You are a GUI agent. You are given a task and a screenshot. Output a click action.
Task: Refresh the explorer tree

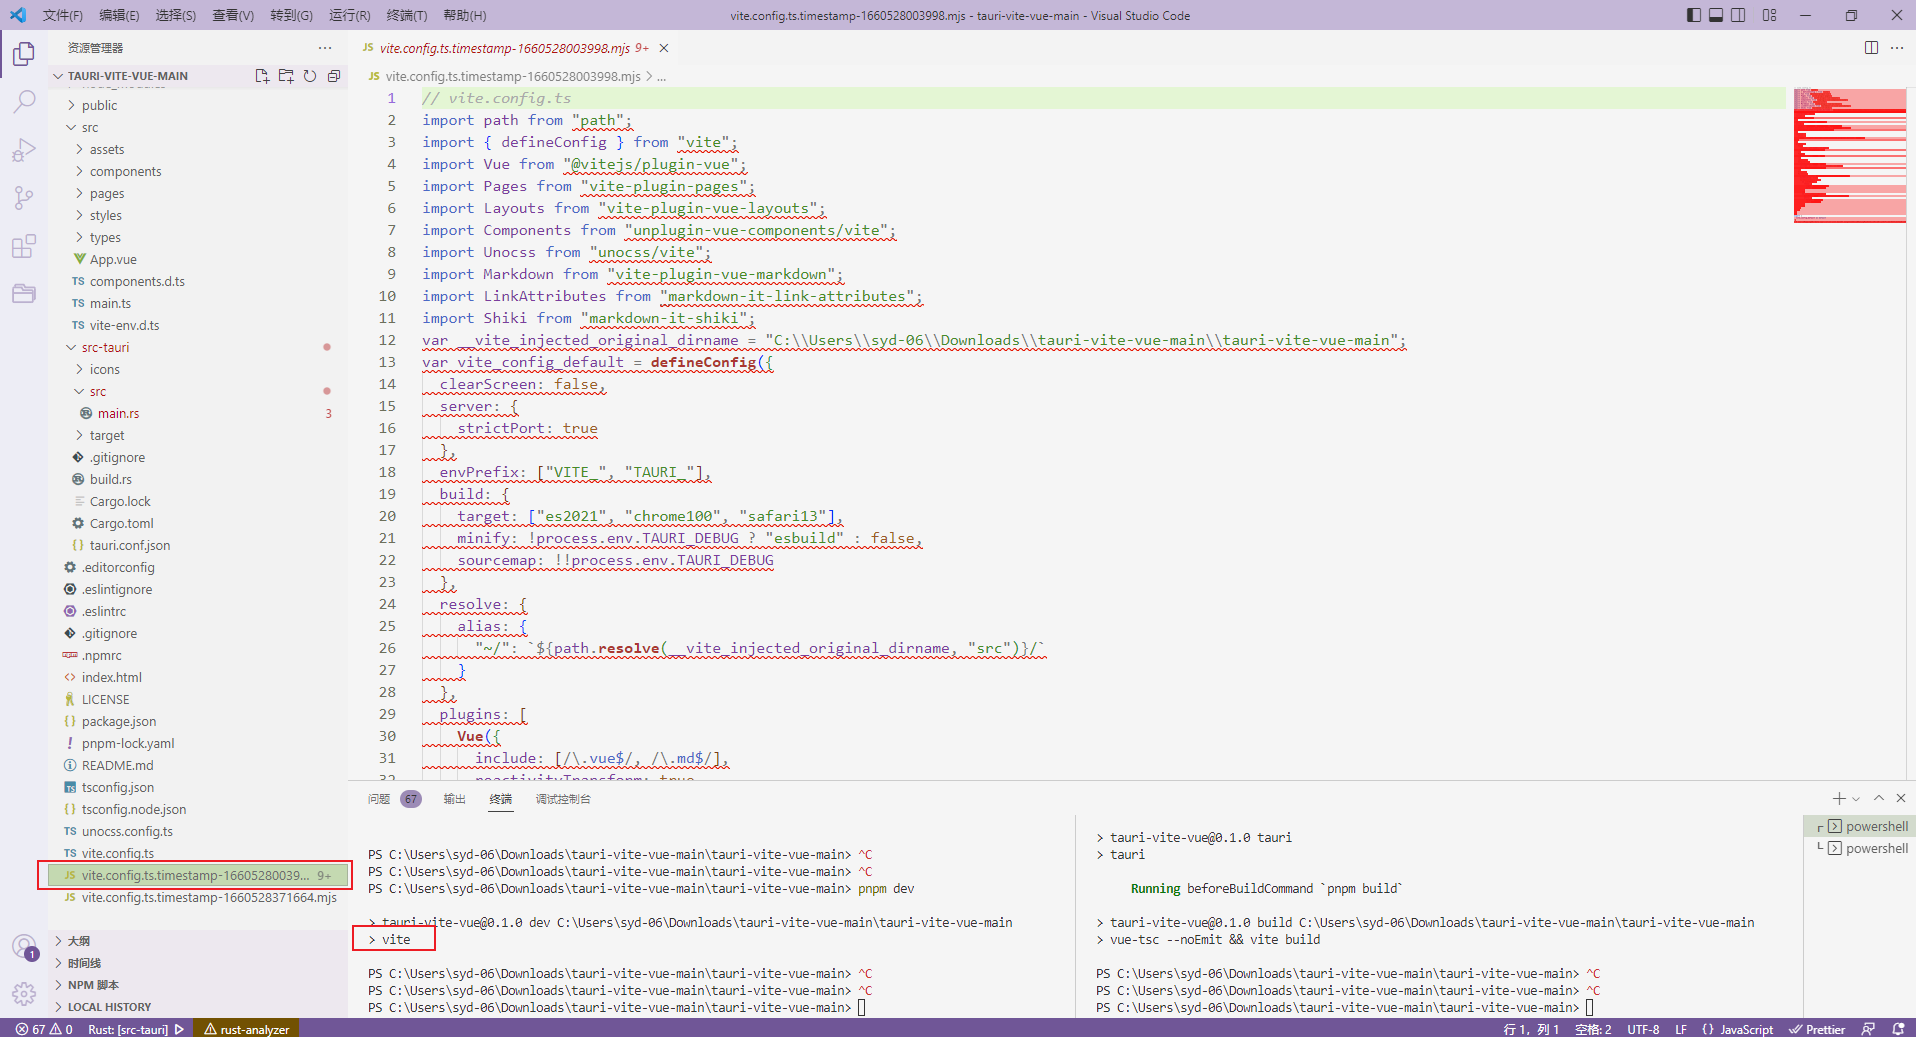310,76
